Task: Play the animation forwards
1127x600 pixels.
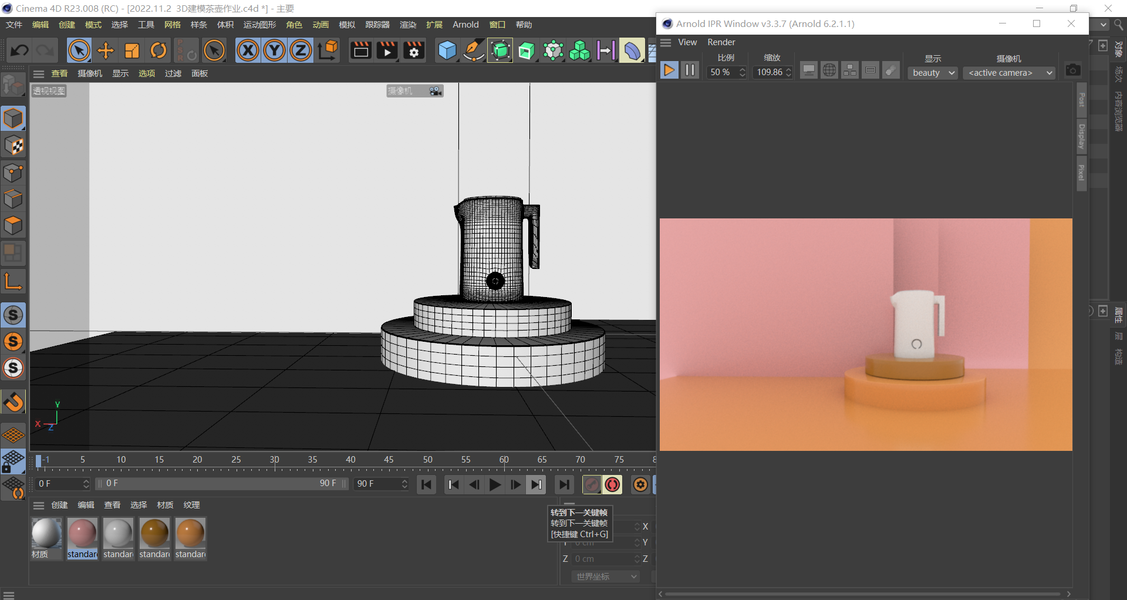Action: [495, 484]
